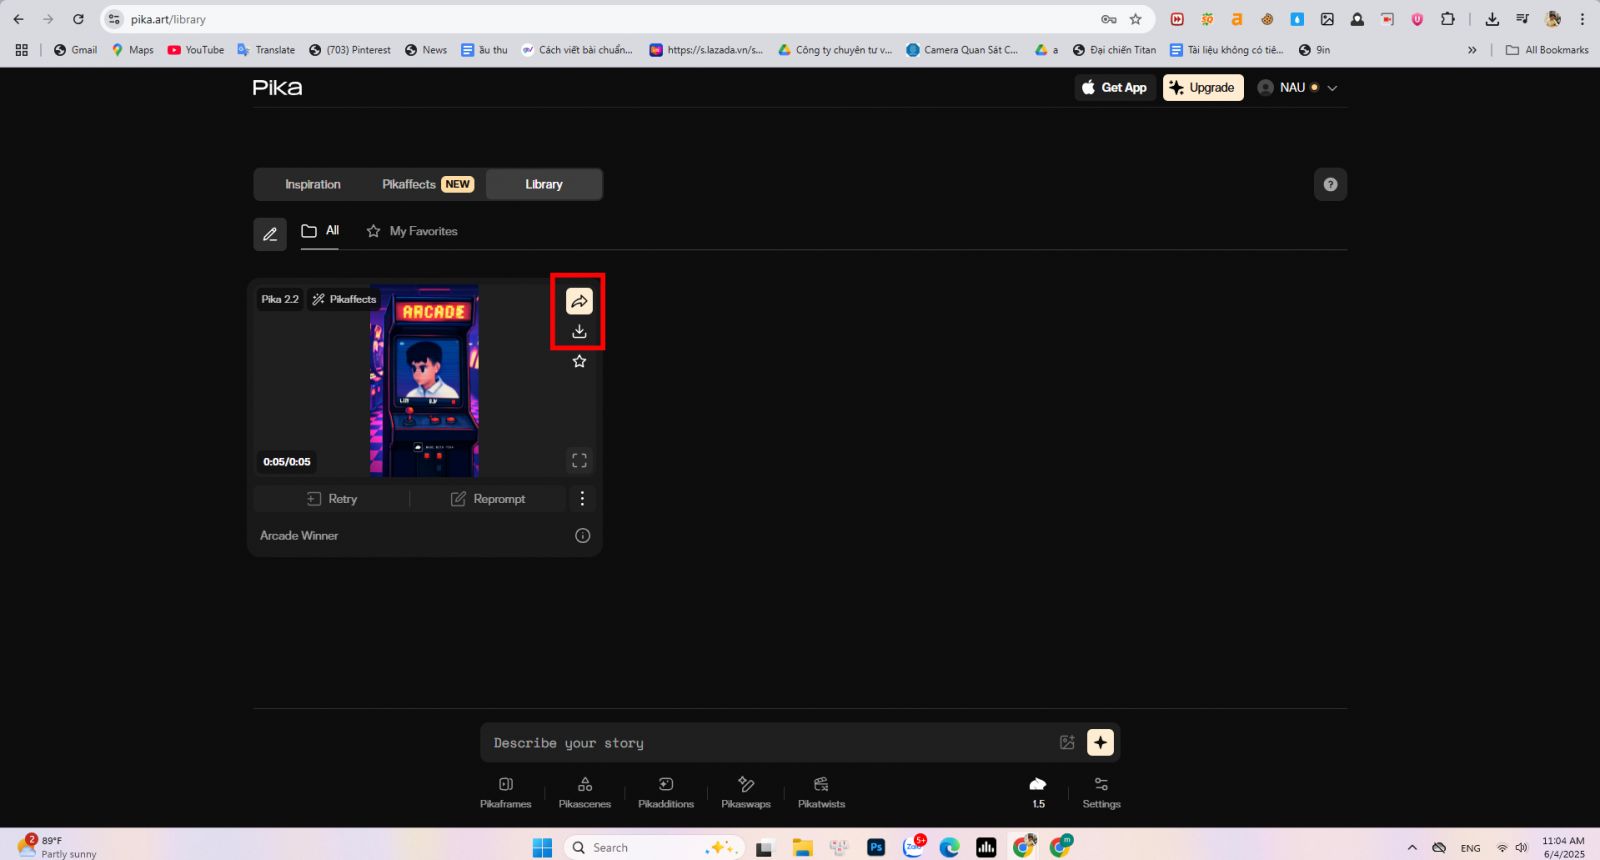Click the Retry button
This screenshot has height=860, width=1600.
[332, 499]
